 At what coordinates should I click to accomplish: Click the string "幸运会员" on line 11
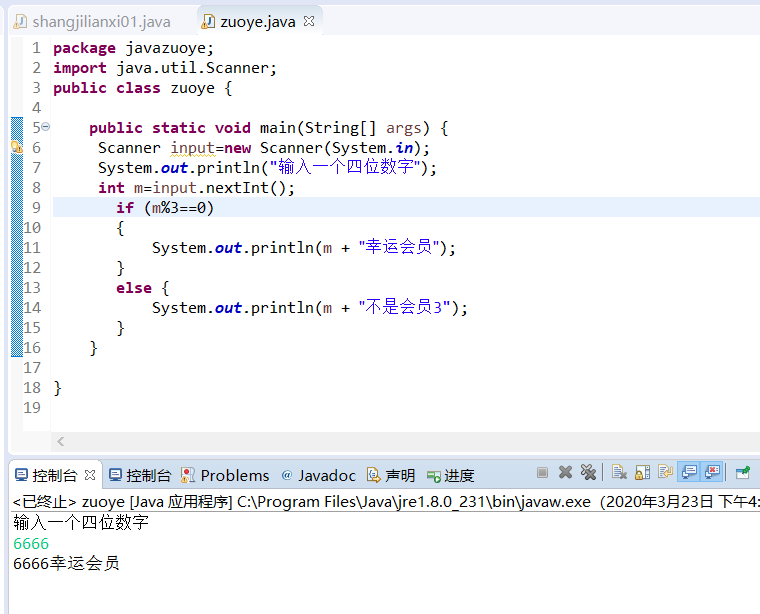[x=399, y=247]
